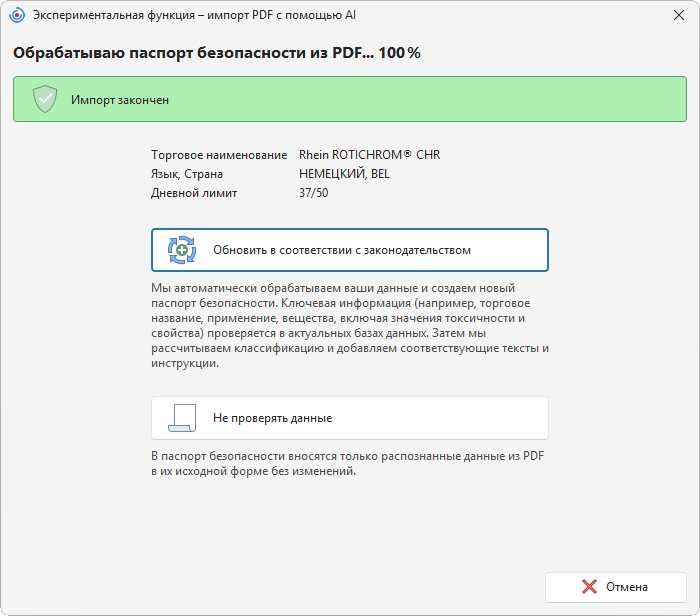Cancel the import with Отмена
Image resolution: width=700 pixels, height=616 pixels.
pos(616,587)
